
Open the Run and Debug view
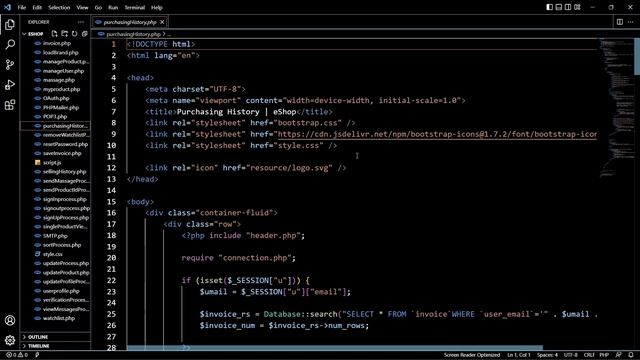pos(10,84)
